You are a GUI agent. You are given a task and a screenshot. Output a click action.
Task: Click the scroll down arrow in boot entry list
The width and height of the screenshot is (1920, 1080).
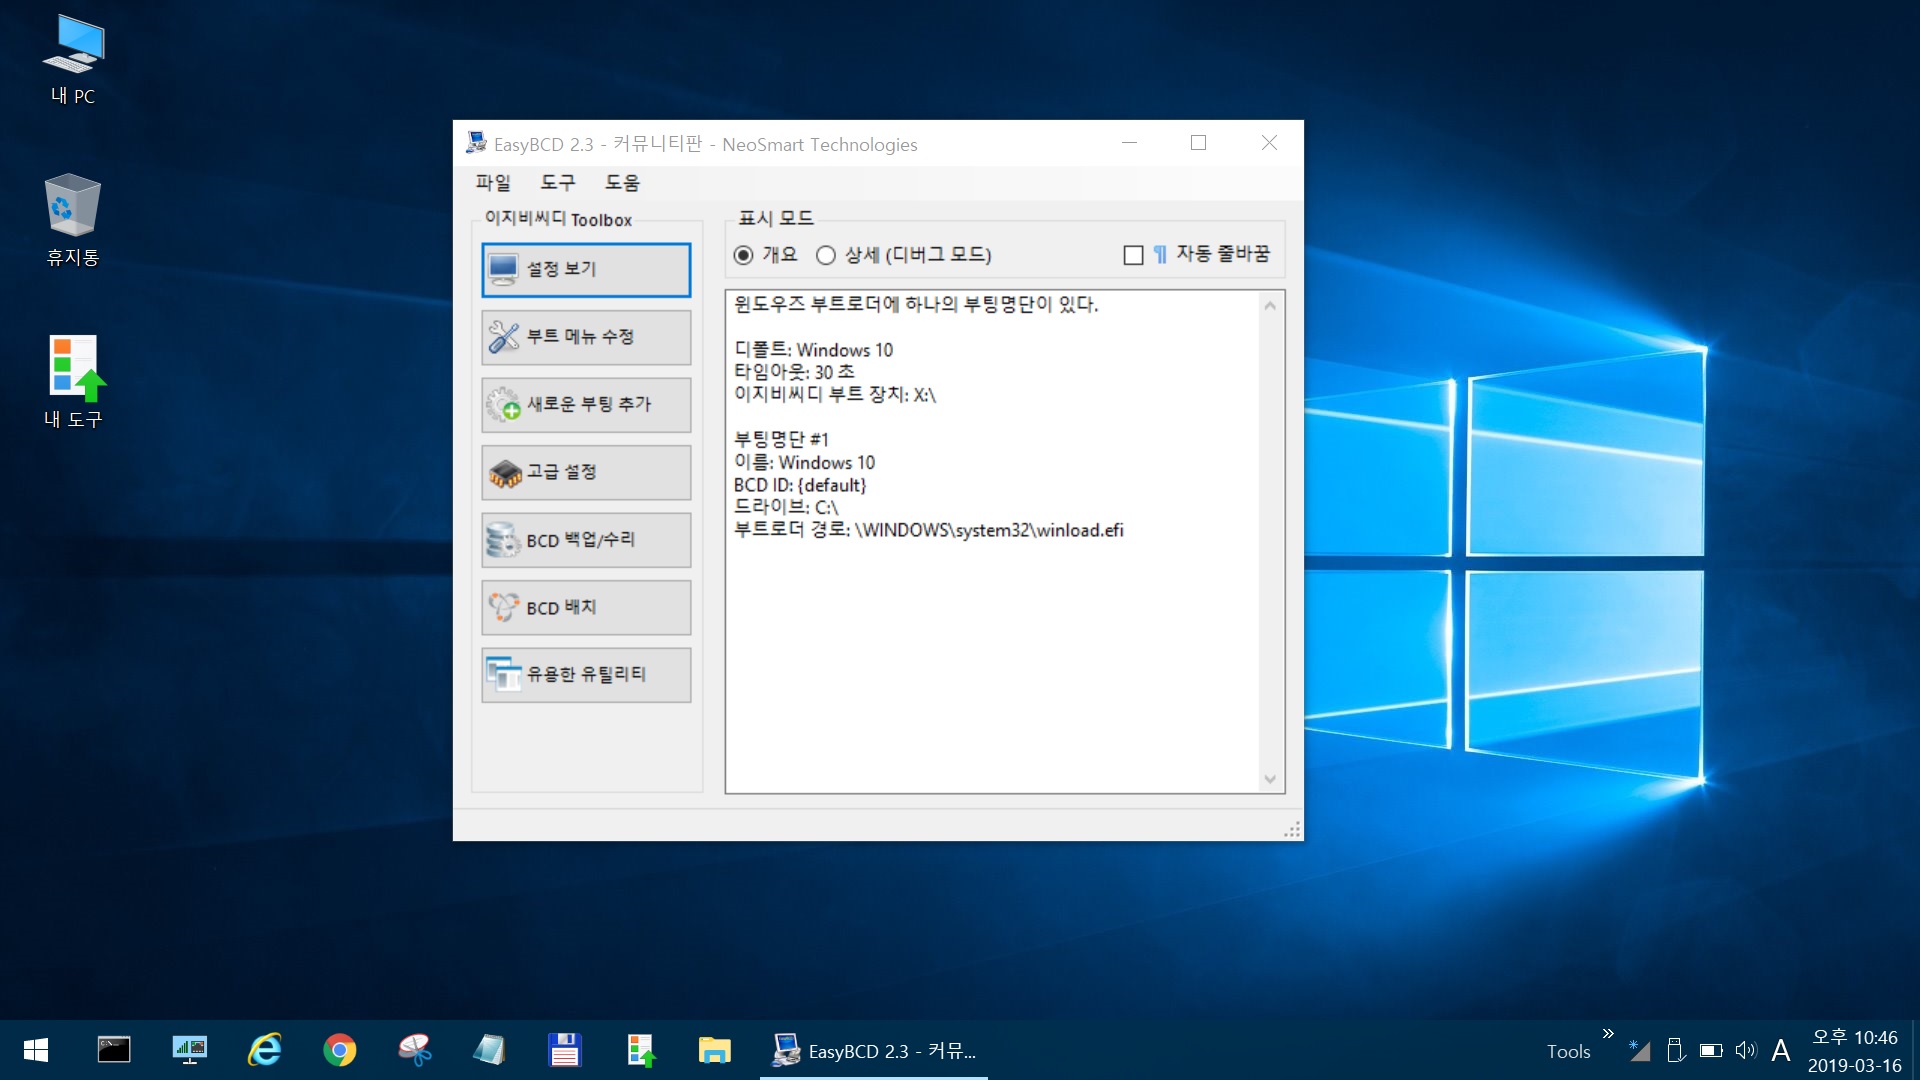(1270, 779)
